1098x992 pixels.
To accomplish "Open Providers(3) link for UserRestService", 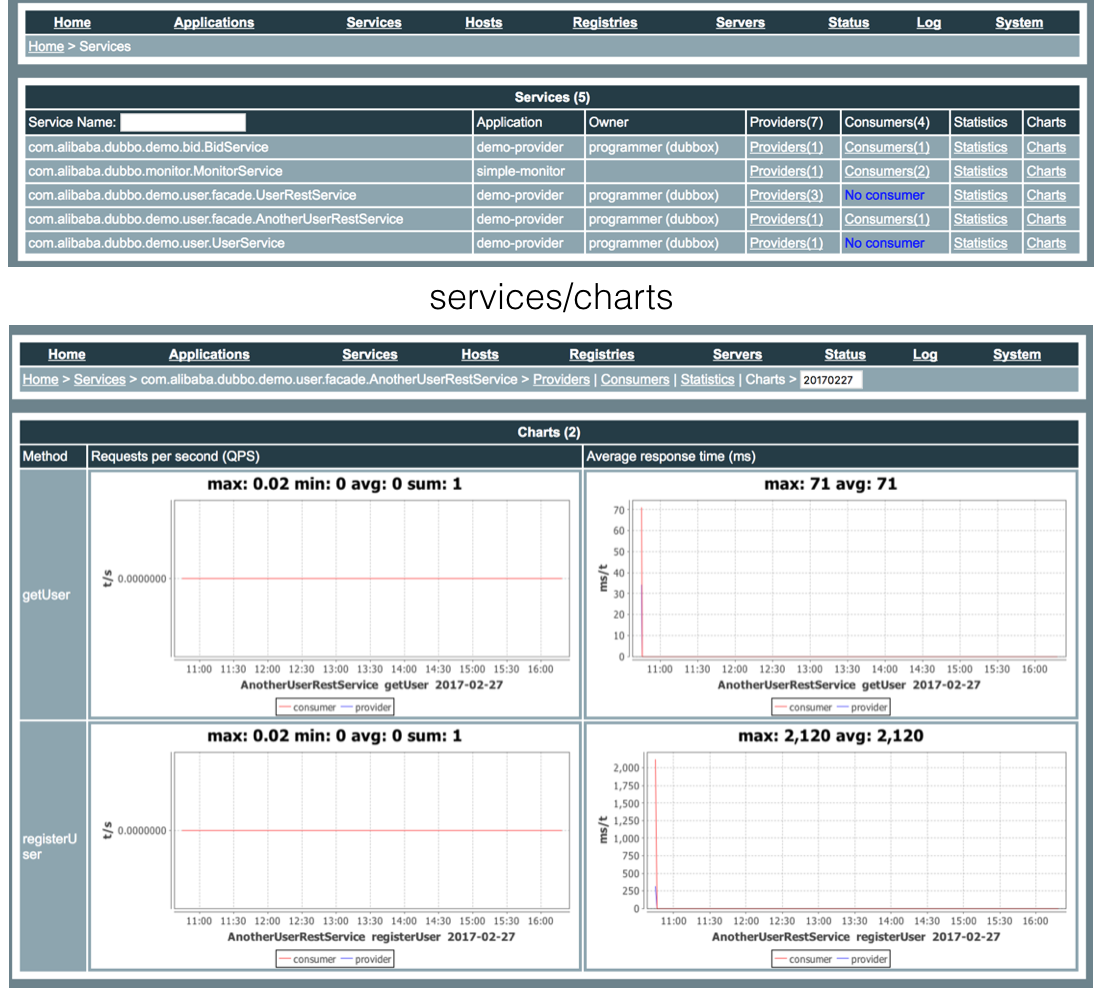I will 786,195.
